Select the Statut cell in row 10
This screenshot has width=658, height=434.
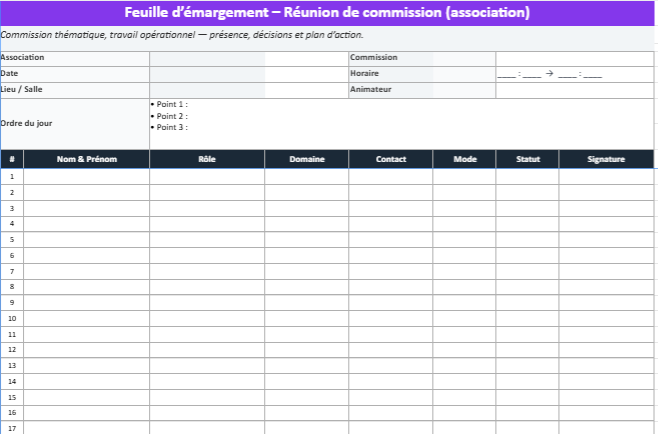(x=527, y=318)
